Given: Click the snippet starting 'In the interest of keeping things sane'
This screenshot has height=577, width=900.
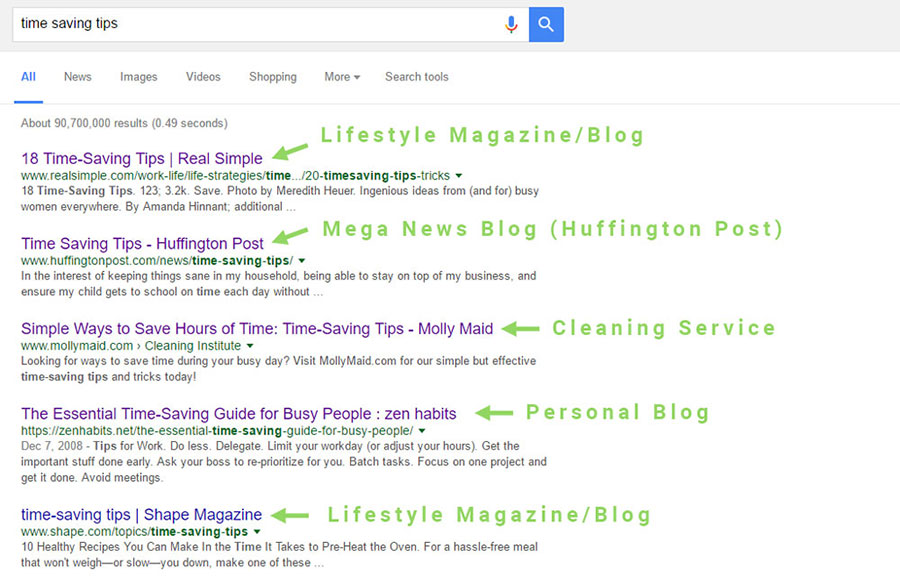Looking at the screenshot, I should click(x=278, y=284).
